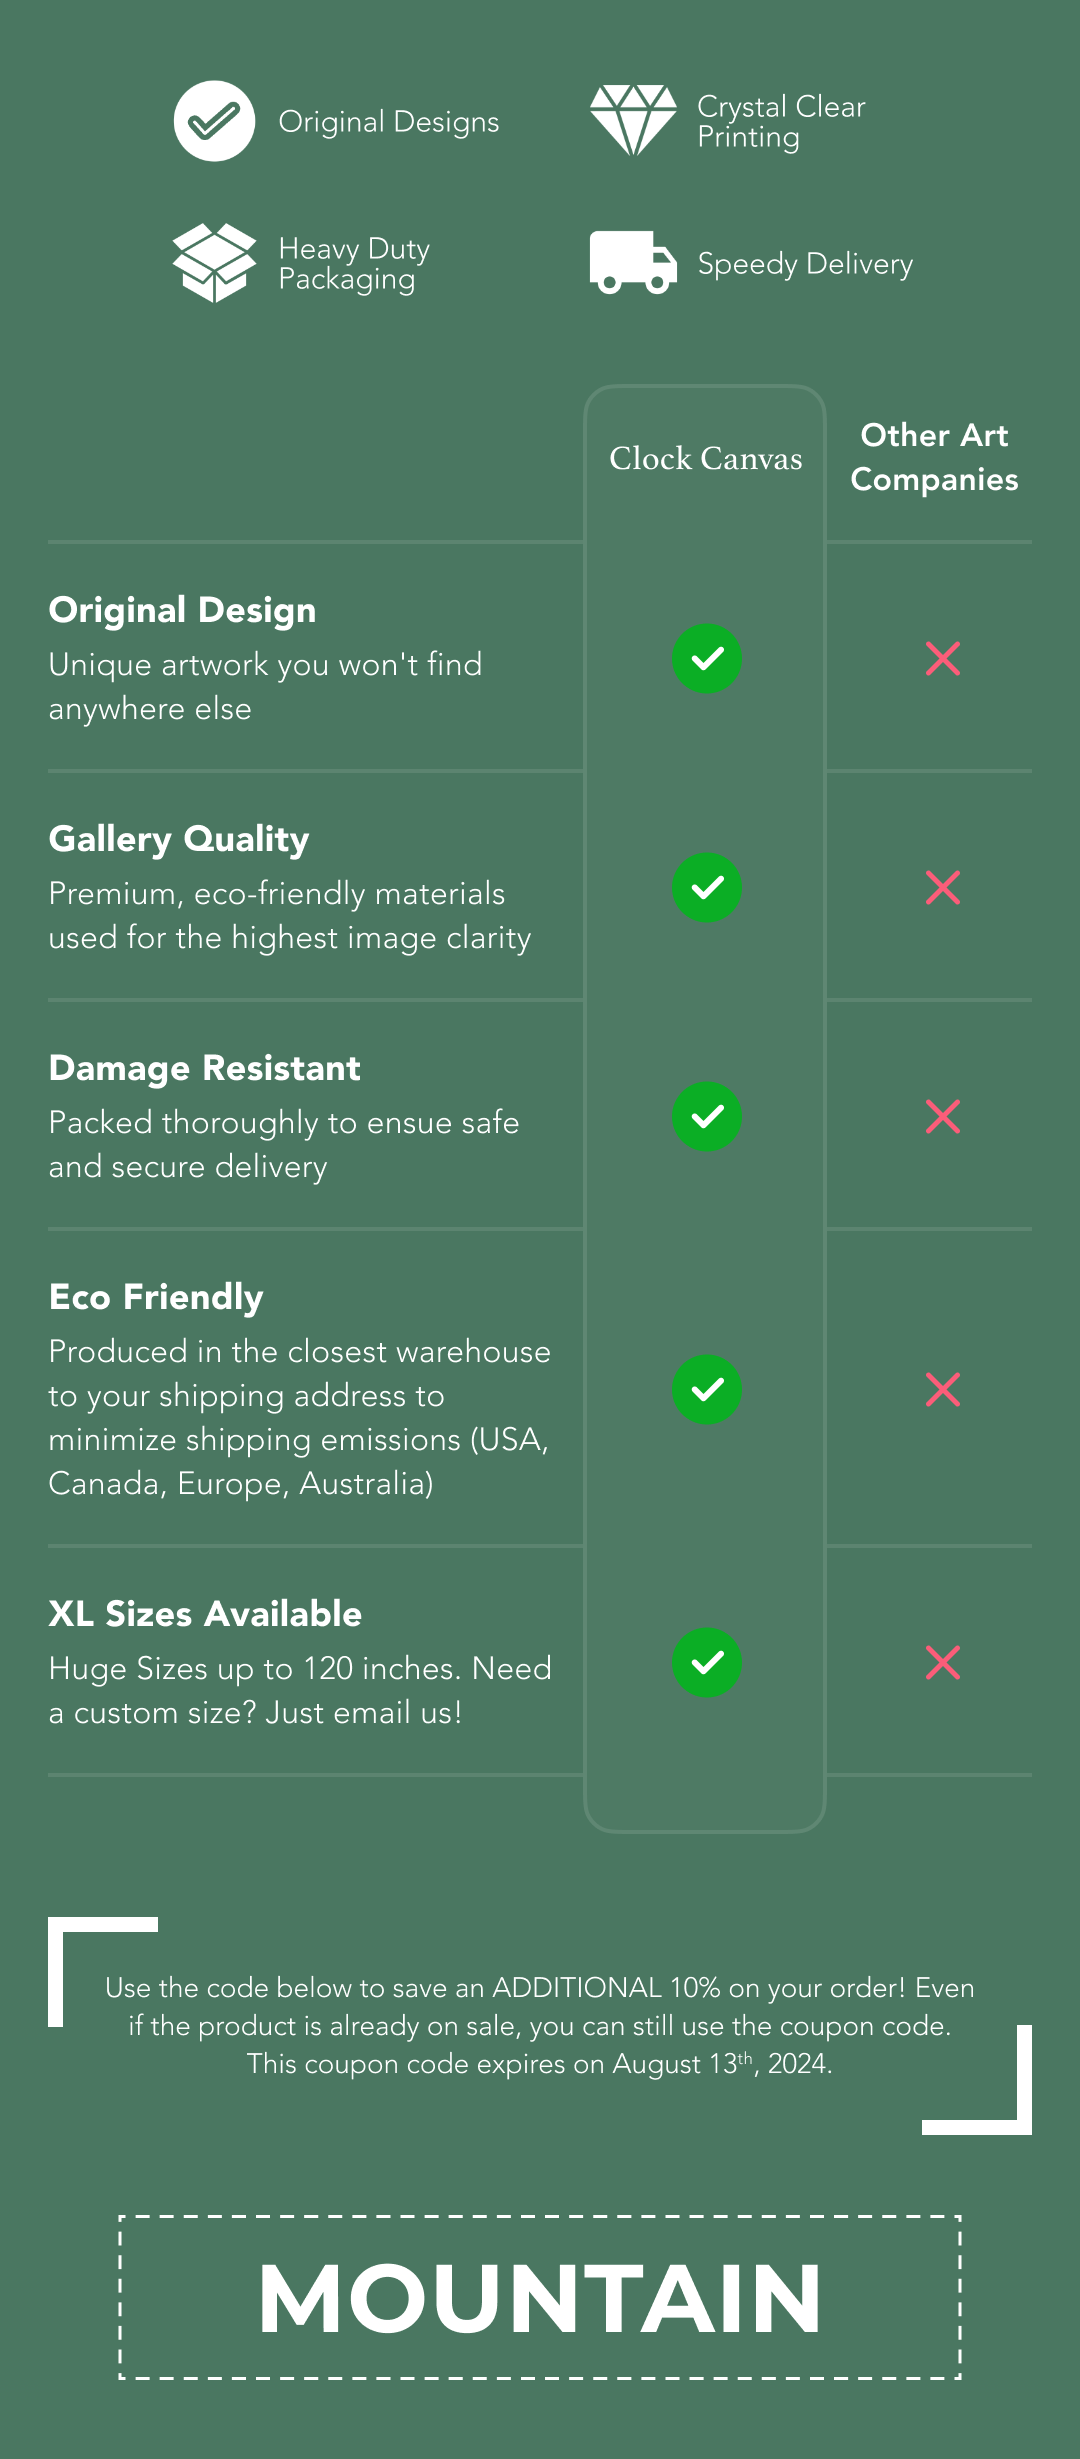The height and width of the screenshot is (2459, 1080).
Task: Click the MOUNTAIN coupon code box
Action: pyautogui.click(x=540, y=2297)
